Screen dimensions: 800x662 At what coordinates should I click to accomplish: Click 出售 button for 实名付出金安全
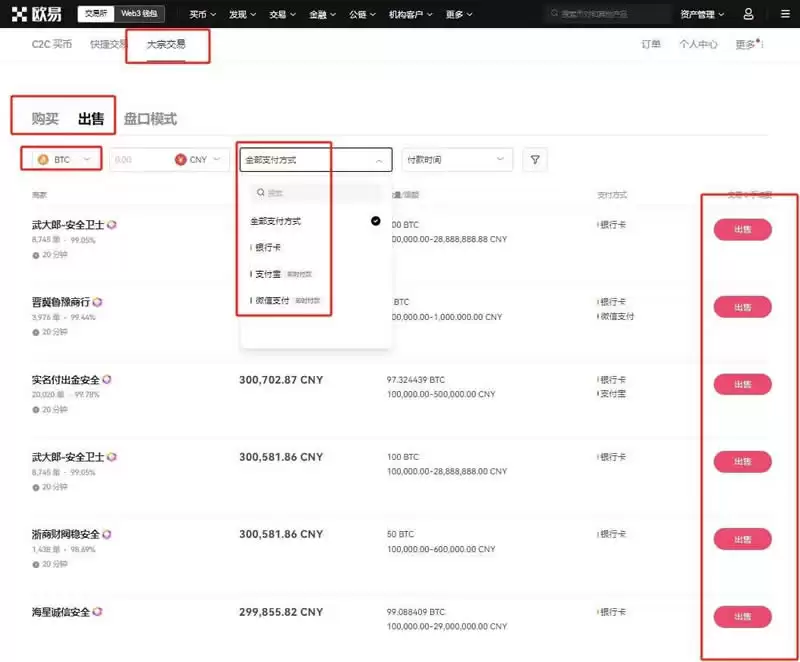[742, 385]
